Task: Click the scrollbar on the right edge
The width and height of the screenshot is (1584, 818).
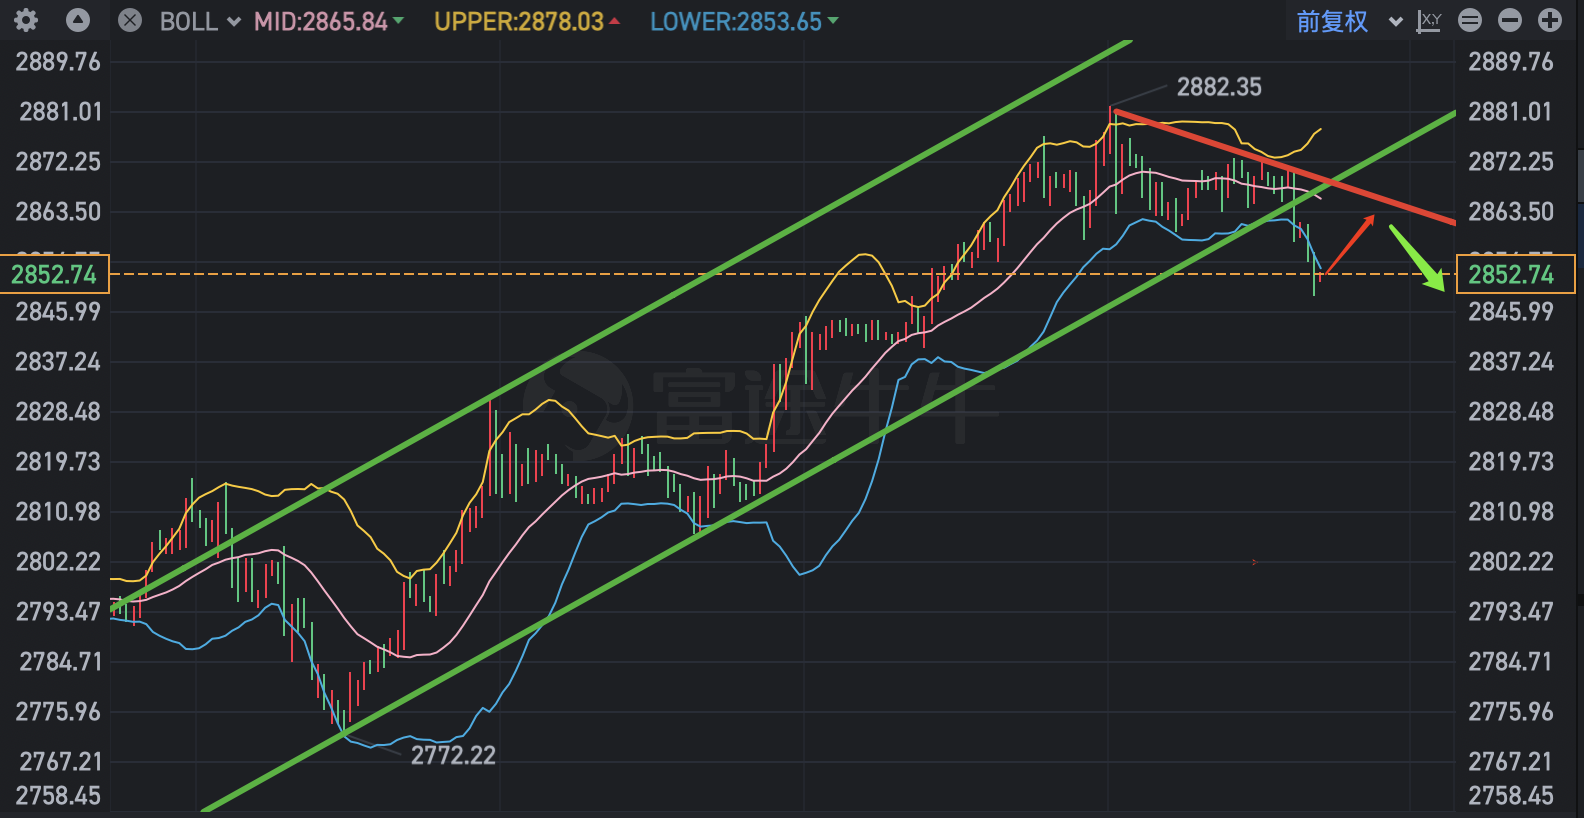Action: (1579, 175)
